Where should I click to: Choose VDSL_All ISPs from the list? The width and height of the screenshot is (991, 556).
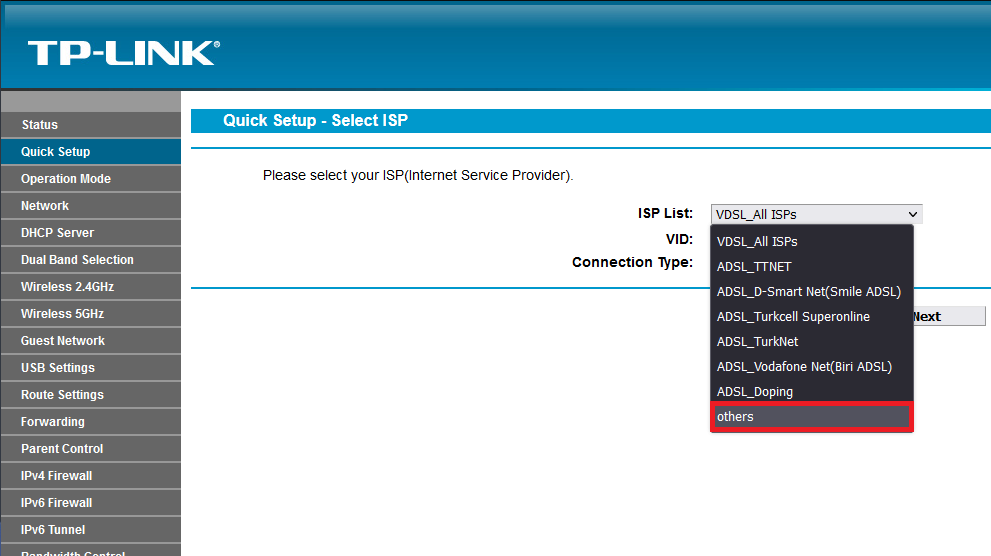pyautogui.click(x=812, y=241)
